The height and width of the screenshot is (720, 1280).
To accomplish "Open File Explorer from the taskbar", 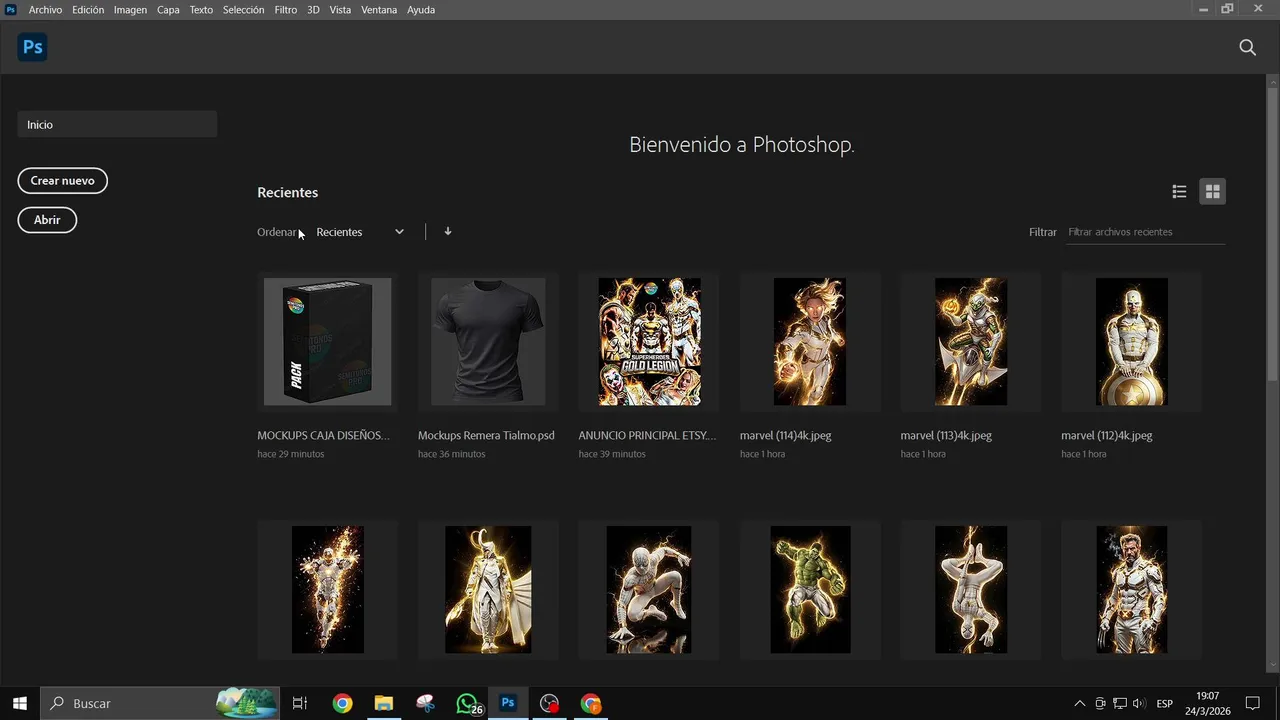I will click(384, 703).
